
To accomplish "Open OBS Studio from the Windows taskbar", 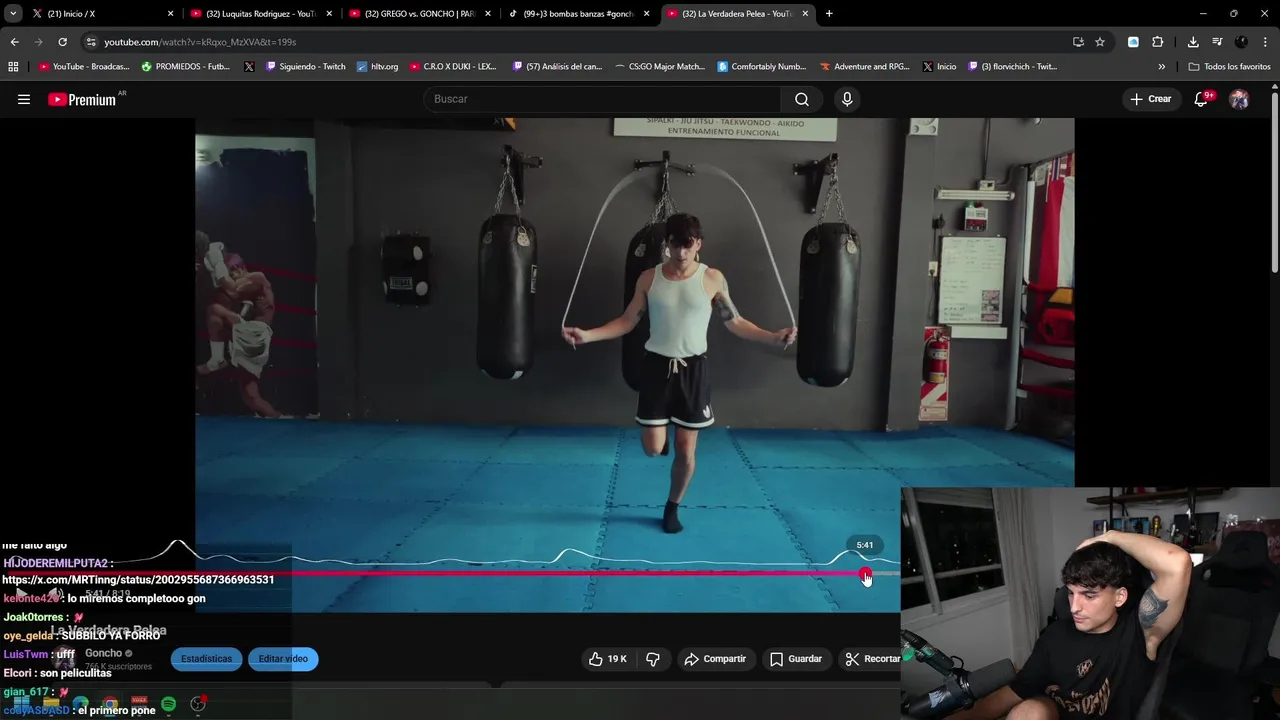I will 198,704.
